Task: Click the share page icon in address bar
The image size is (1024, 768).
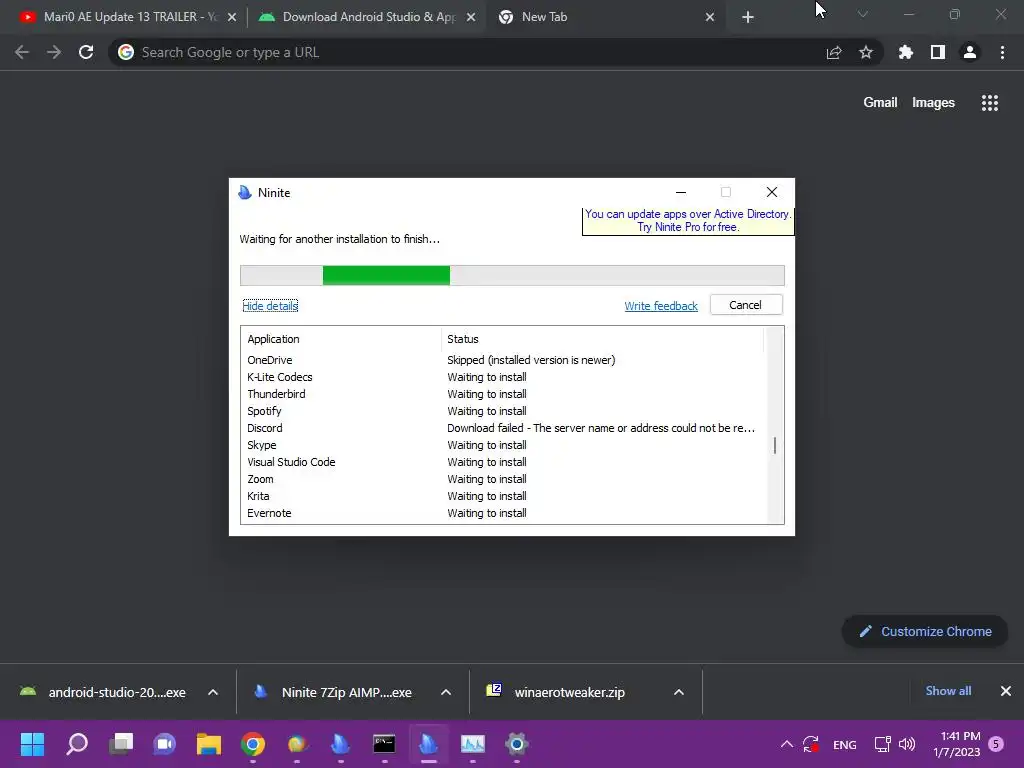Action: coord(834,53)
